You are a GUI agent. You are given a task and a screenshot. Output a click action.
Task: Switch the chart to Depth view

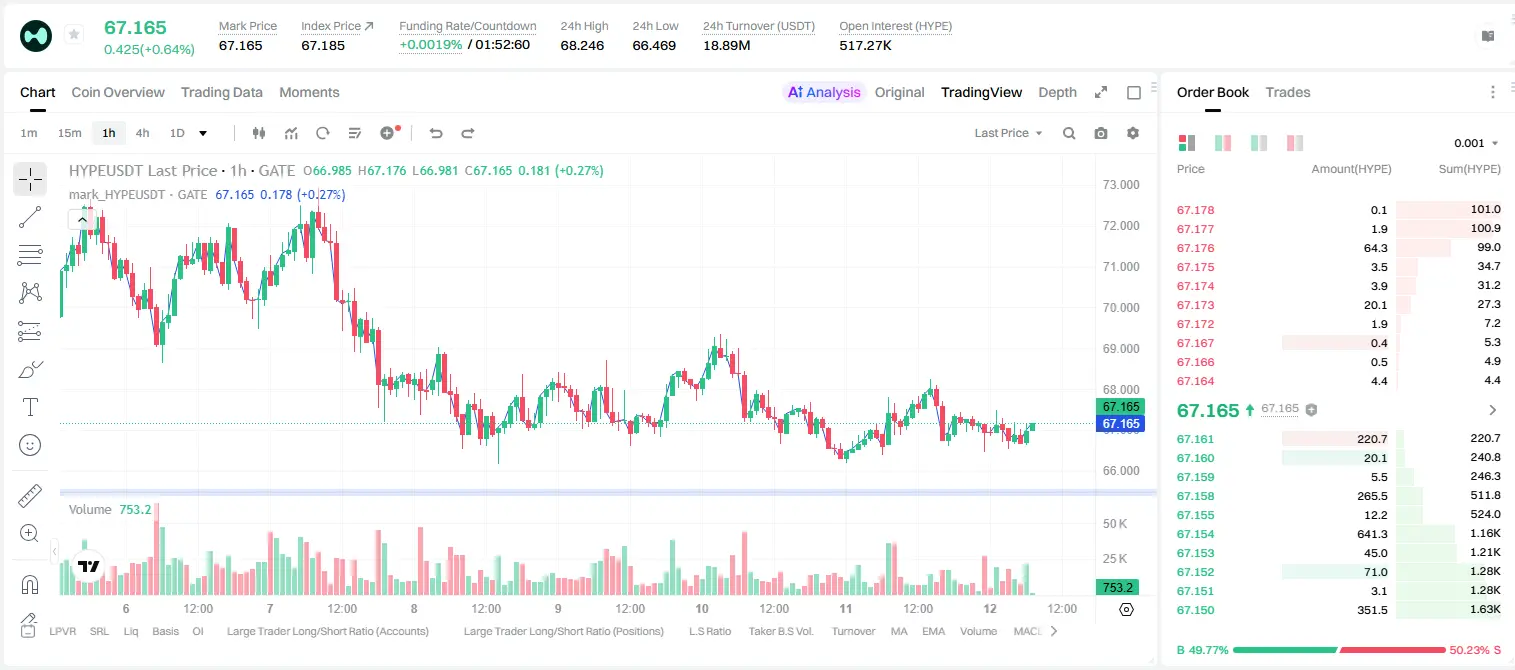pos(1057,92)
